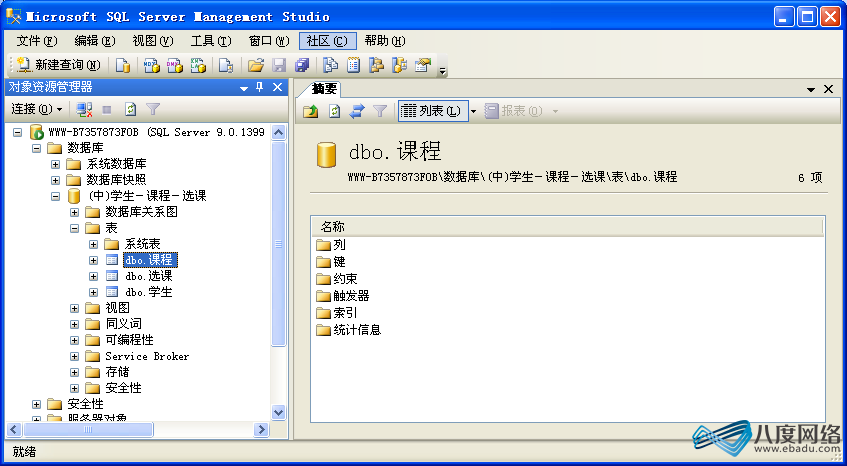Refresh the summary pane

[x=334, y=111]
